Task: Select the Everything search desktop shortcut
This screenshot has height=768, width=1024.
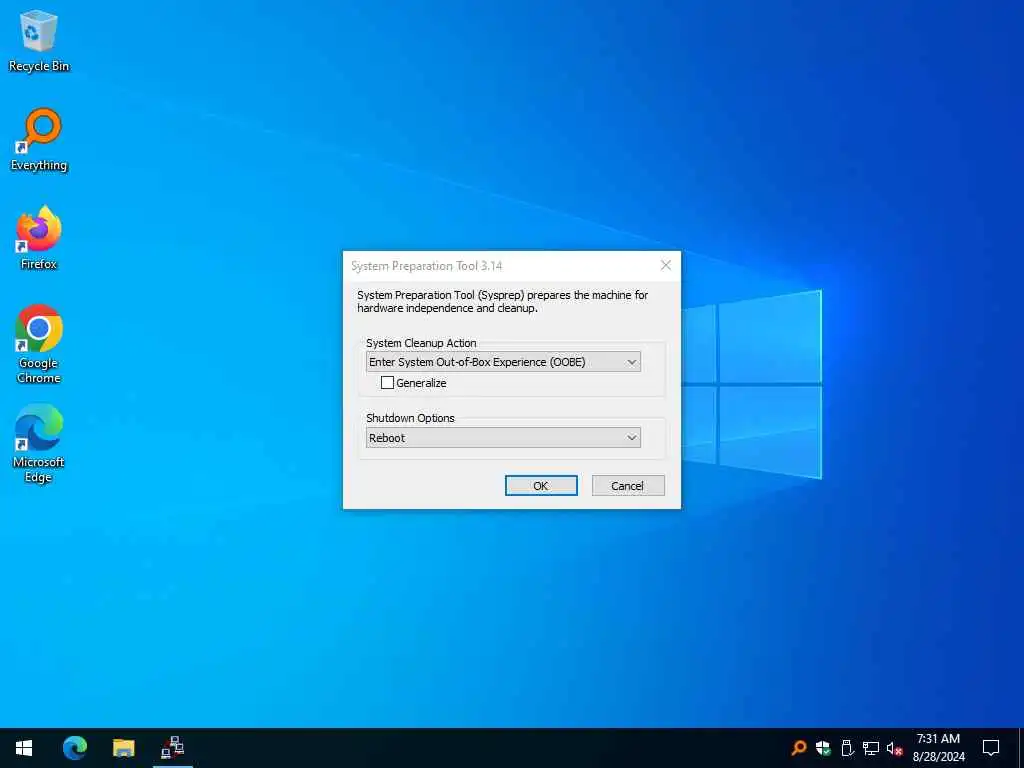Action: pyautogui.click(x=39, y=140)
